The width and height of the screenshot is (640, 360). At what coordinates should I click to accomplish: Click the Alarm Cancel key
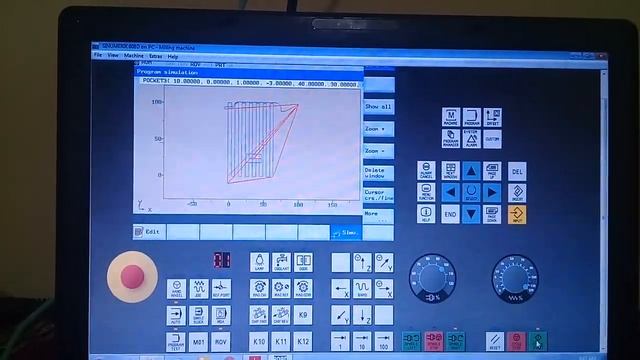coord(426,171)
